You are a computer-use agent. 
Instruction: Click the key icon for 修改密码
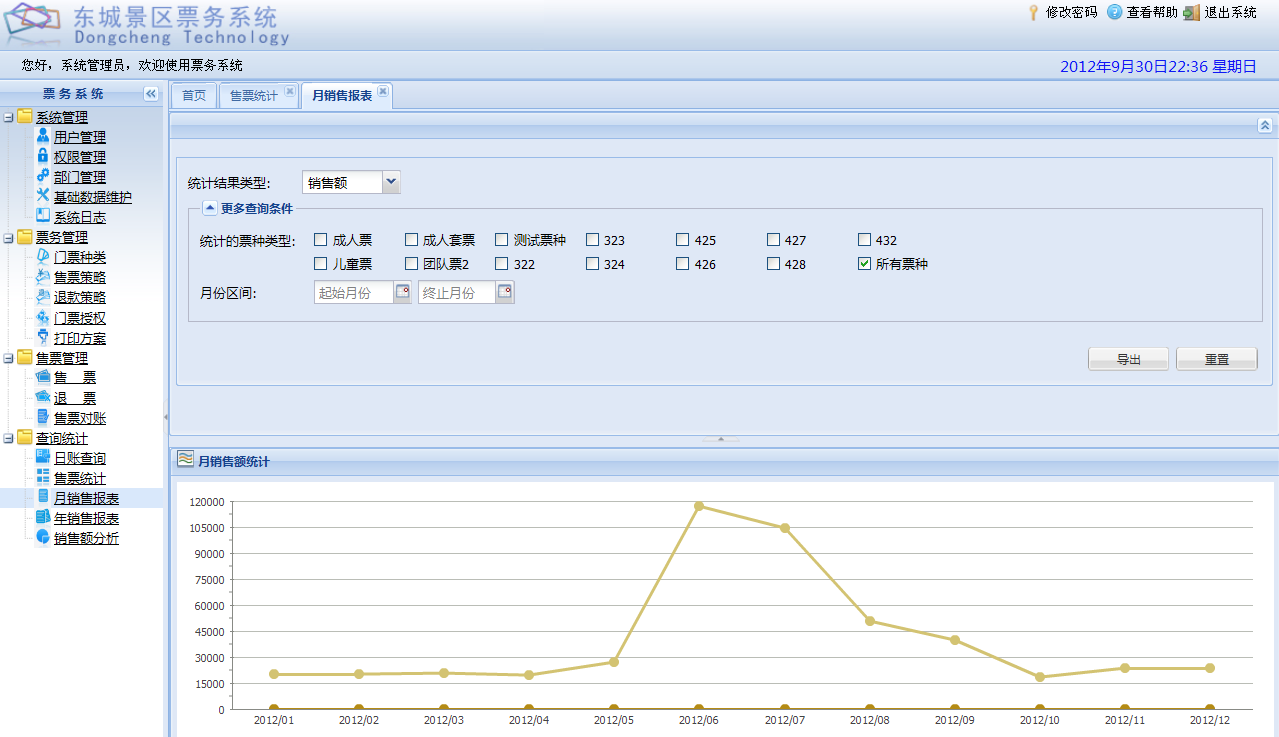tap(1033, 12)
